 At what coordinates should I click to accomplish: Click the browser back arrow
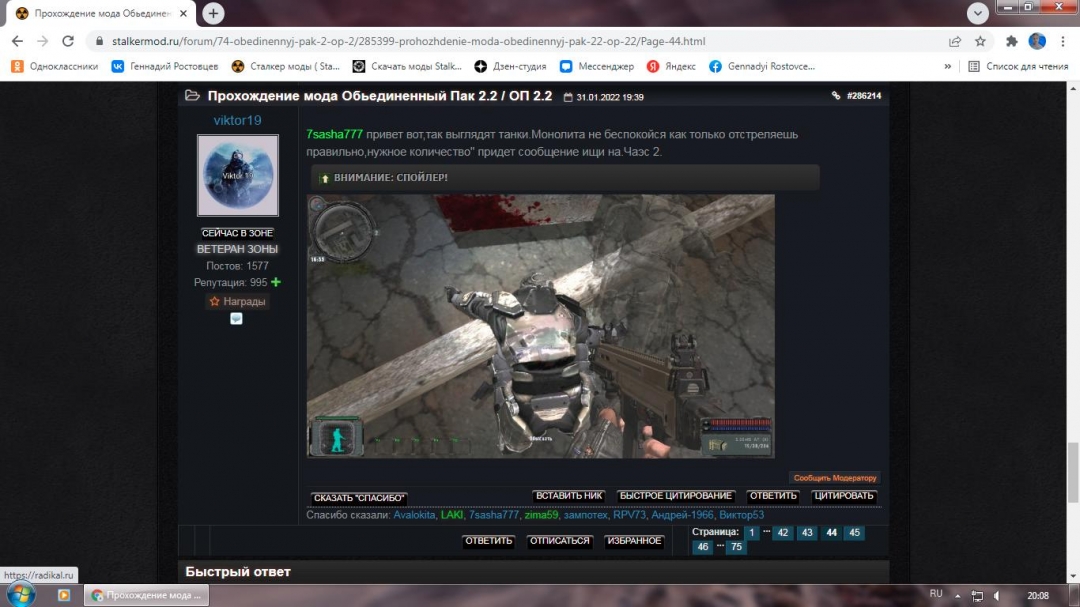(17, 41)
